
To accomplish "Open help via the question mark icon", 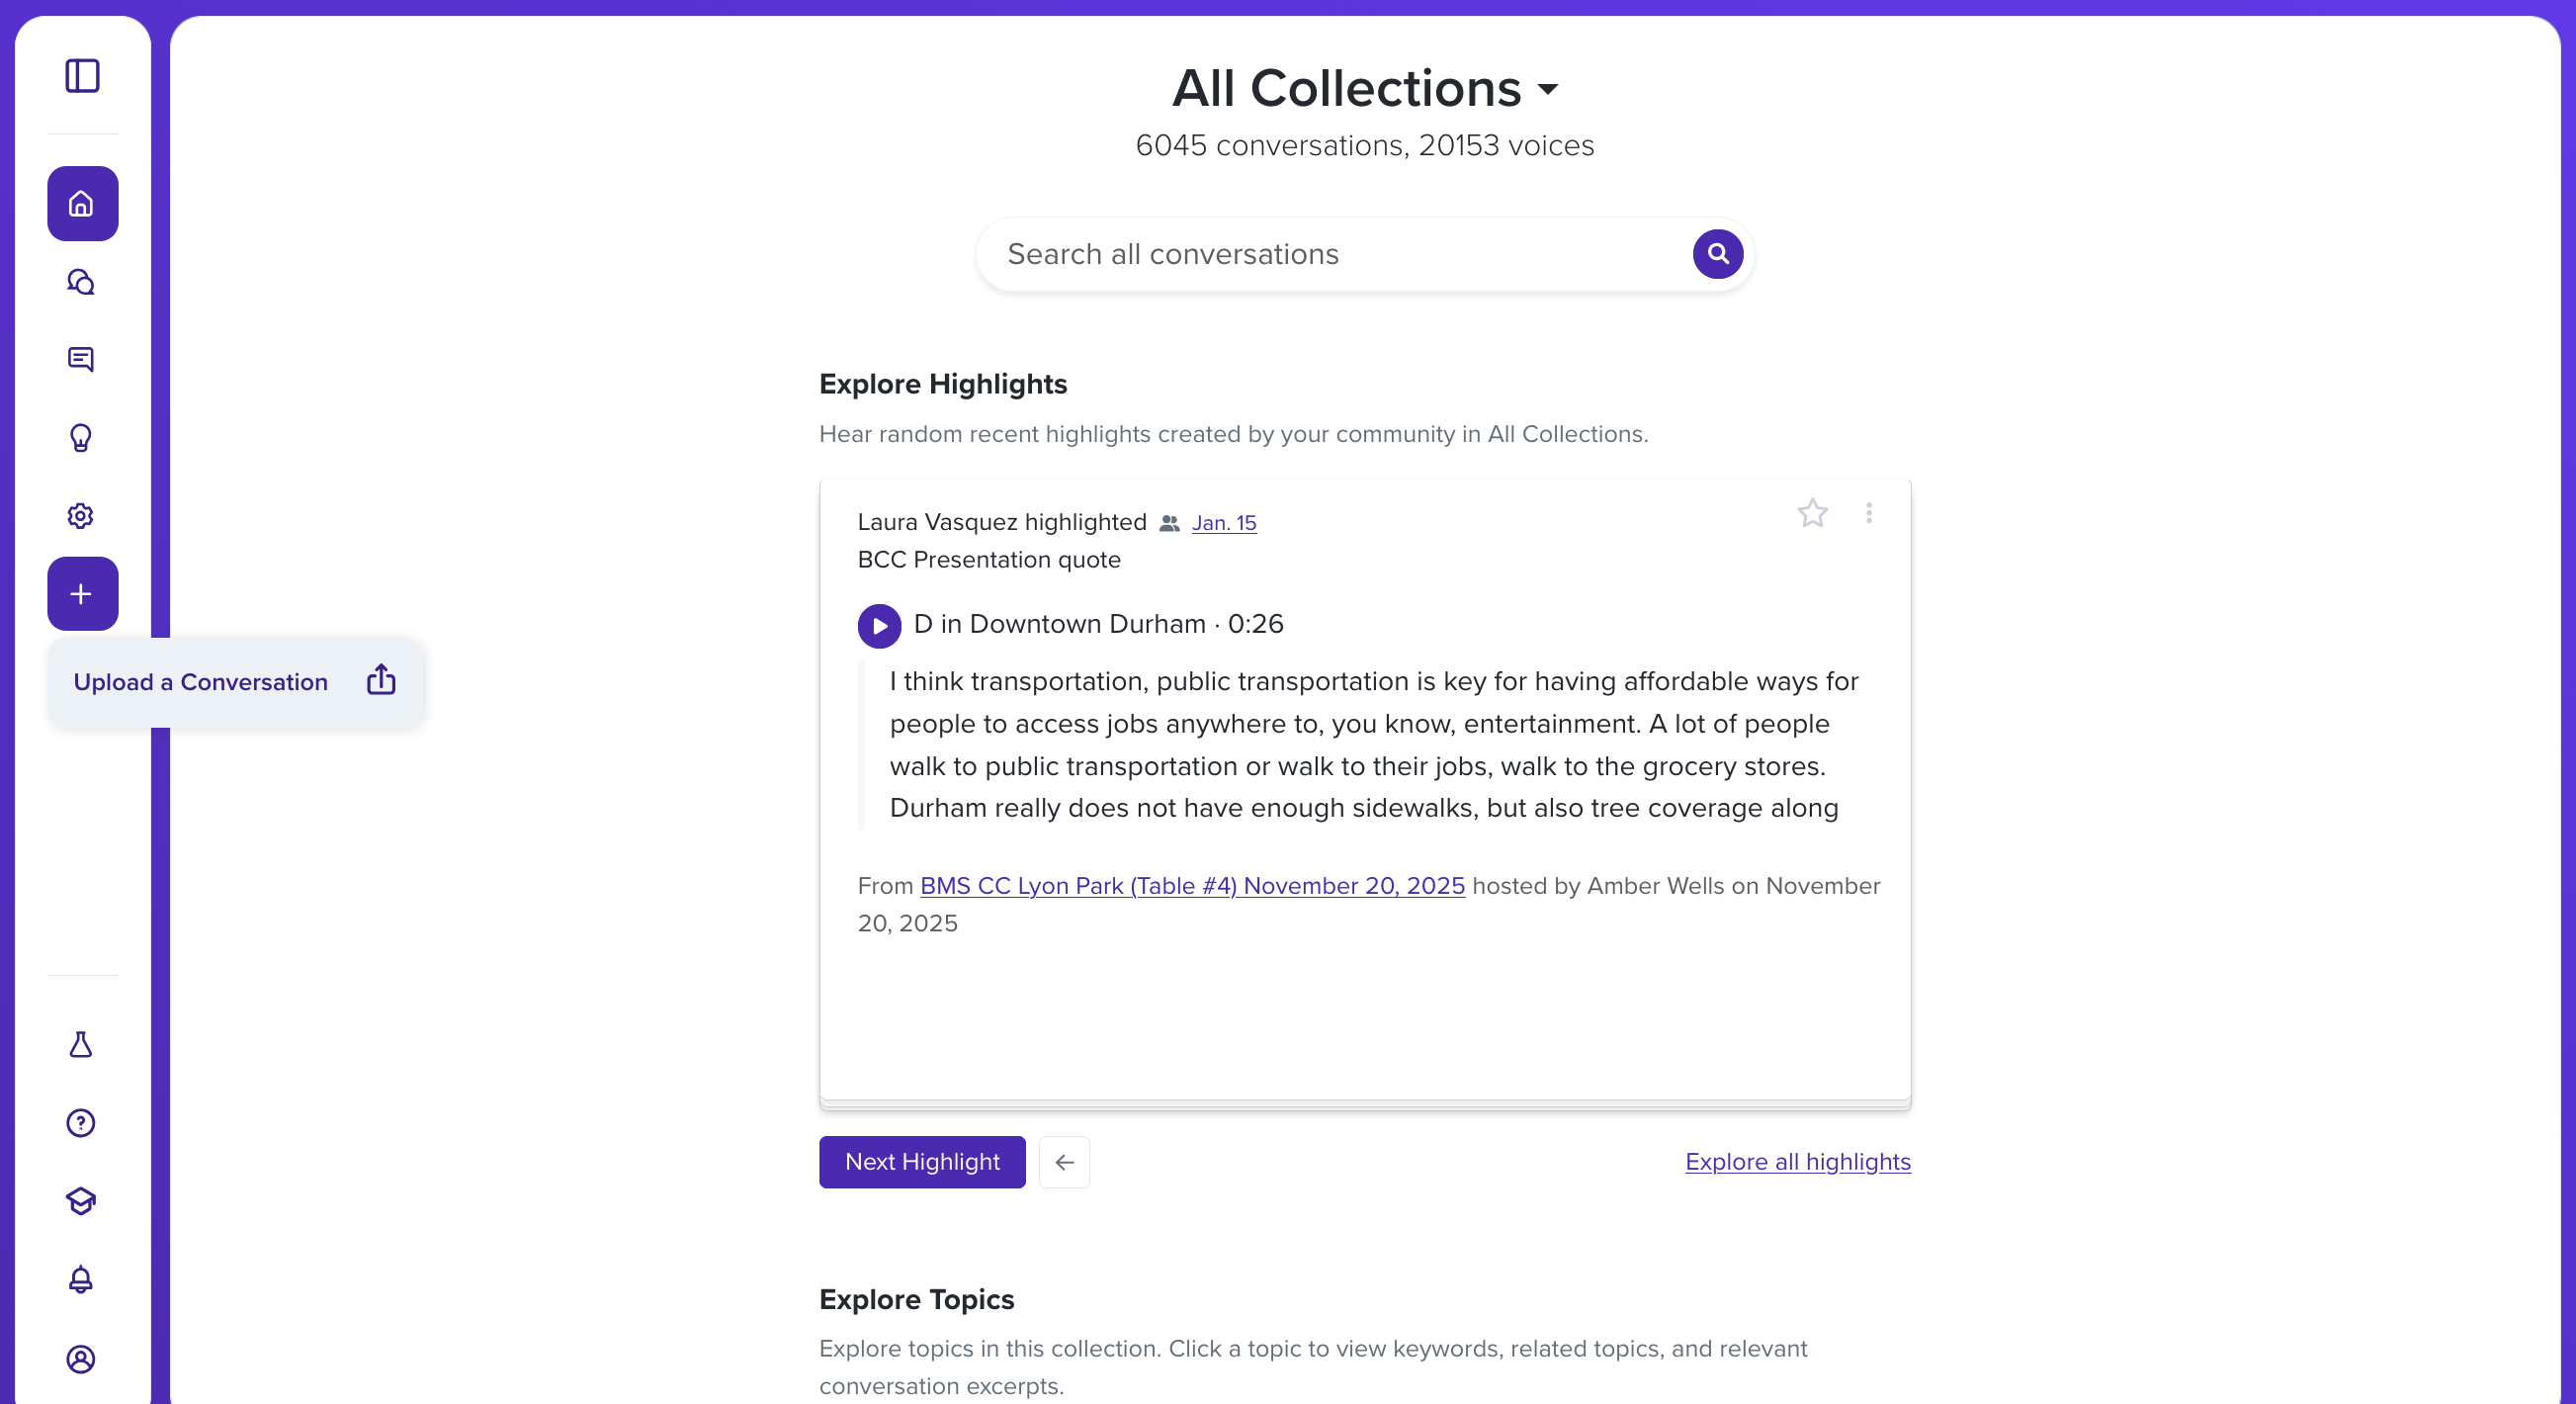I will click(x=81, y=1123).
